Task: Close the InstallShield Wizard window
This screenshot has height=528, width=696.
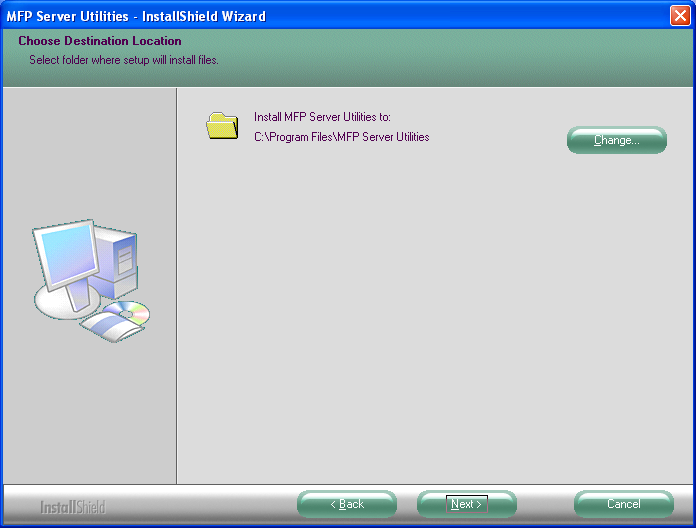Action: tap(680, 16)
